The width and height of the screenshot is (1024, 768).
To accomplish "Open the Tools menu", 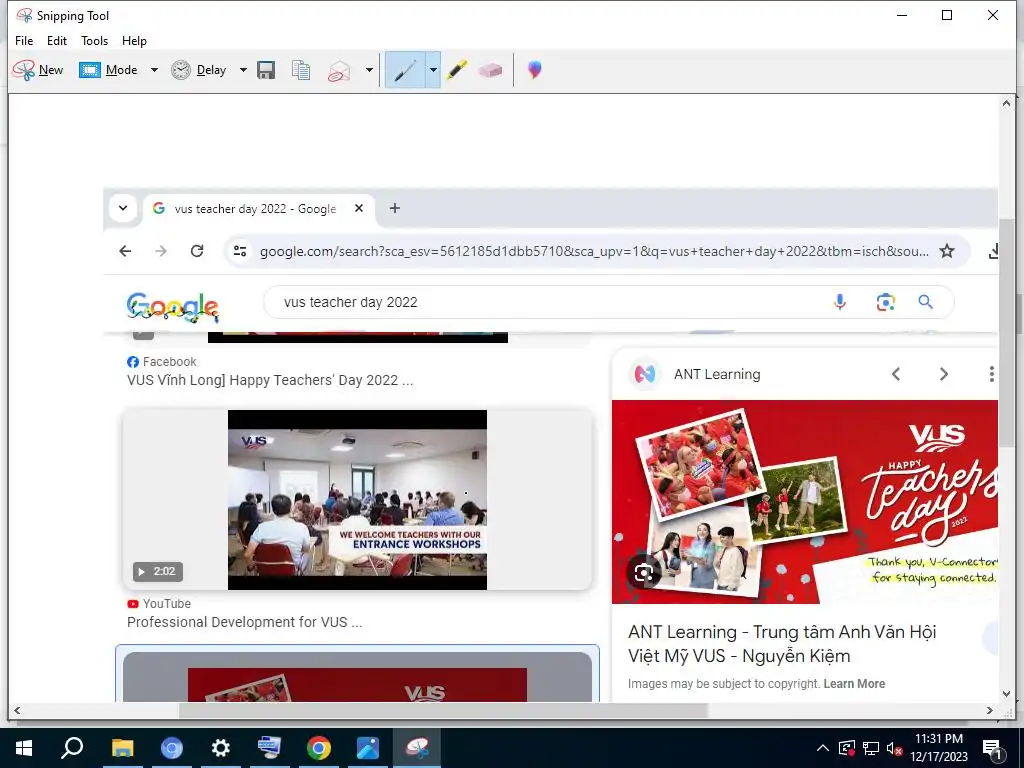I will tap(95, 40).
